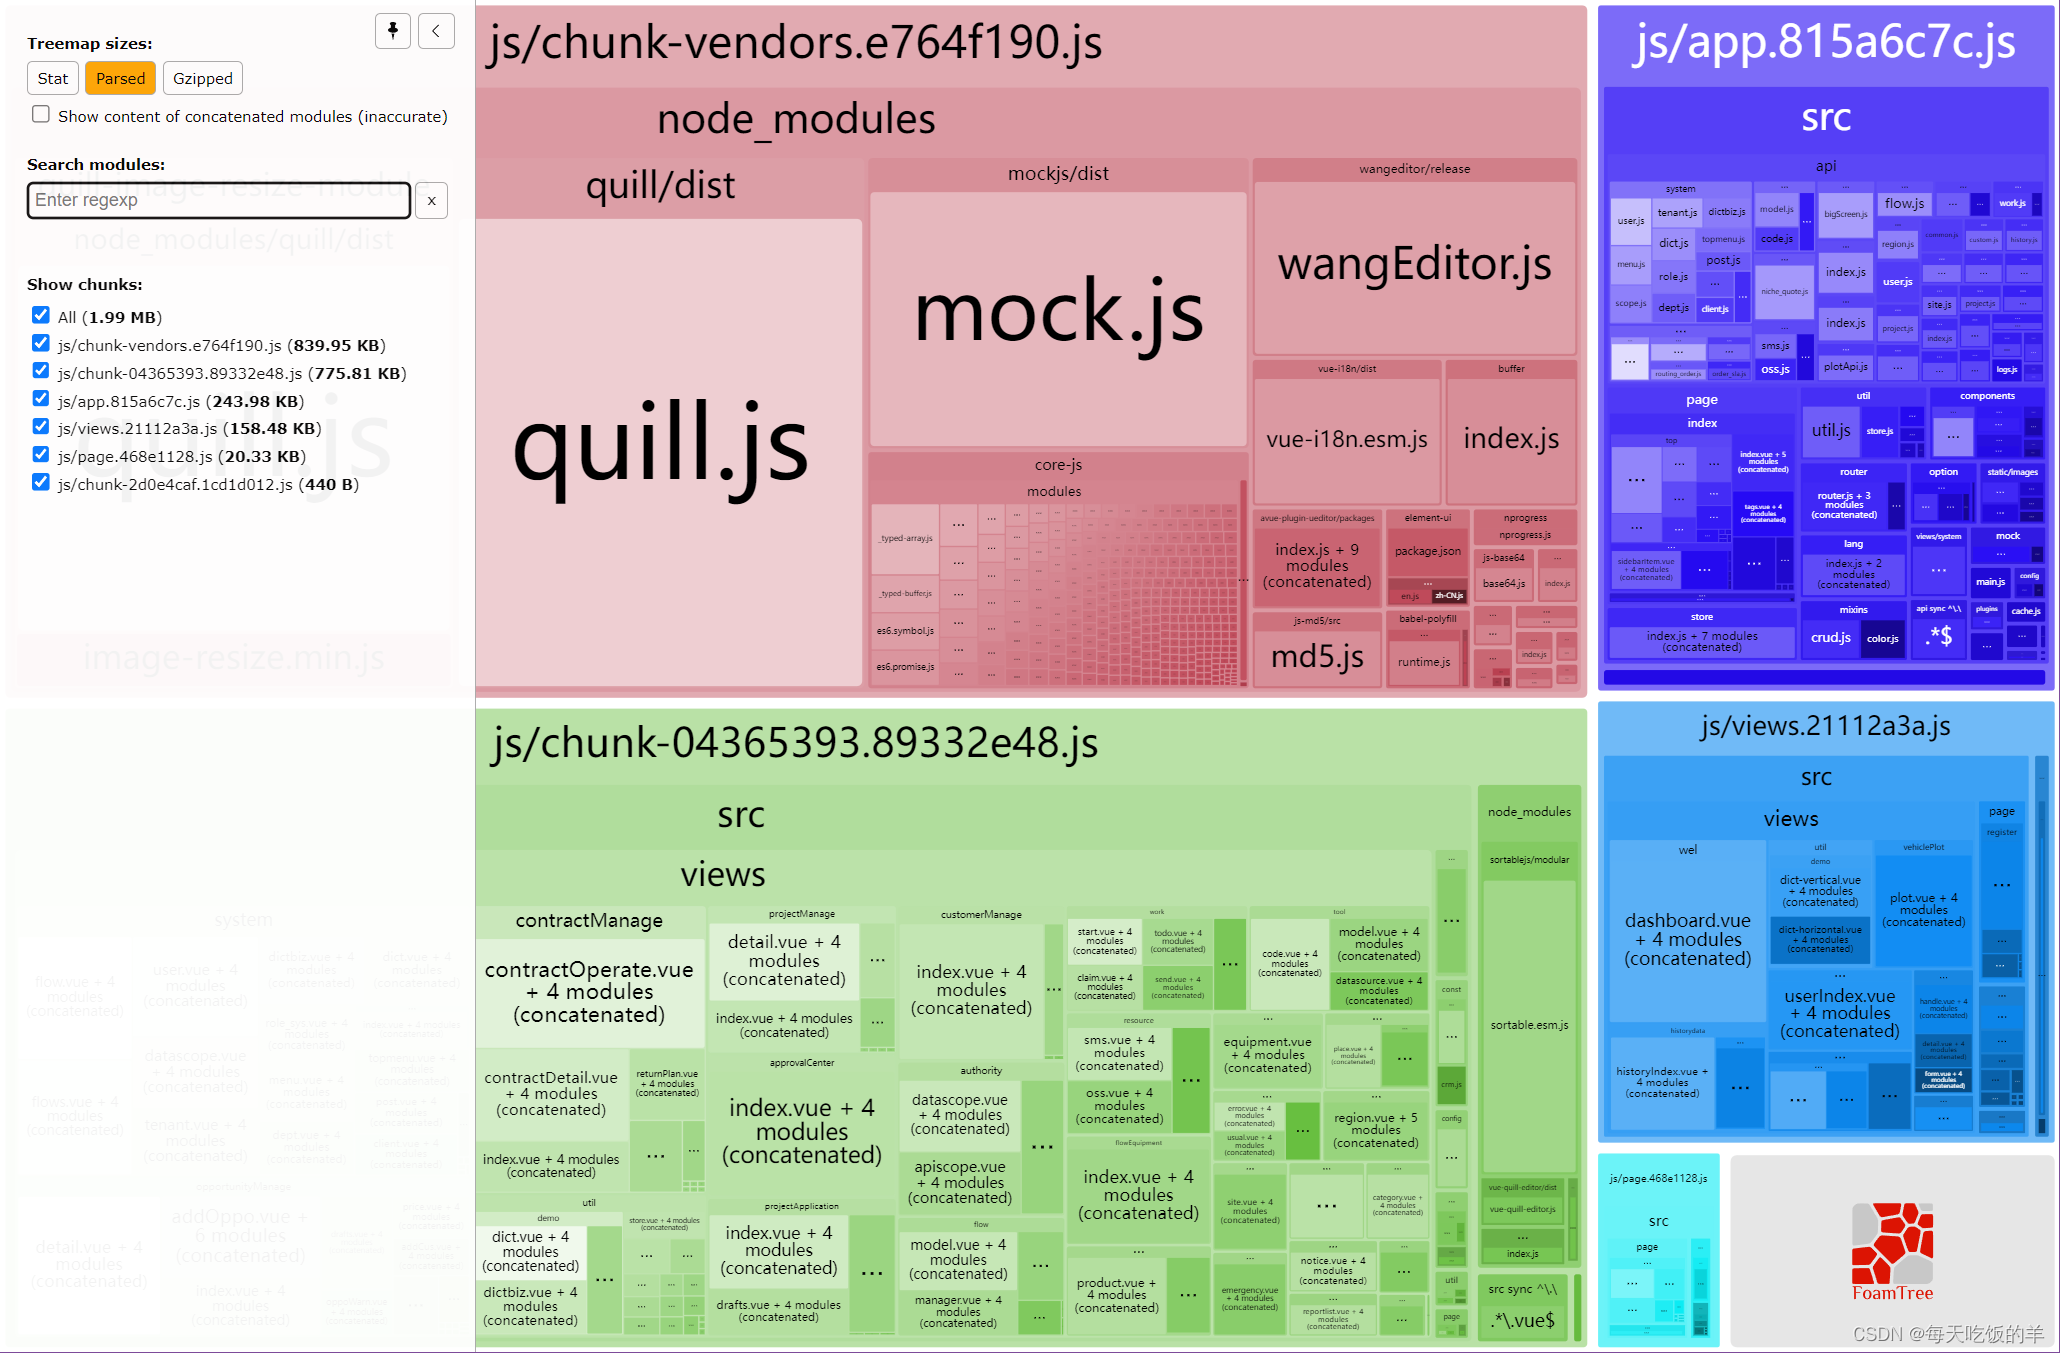Disable js/views.21112a3a.js chunk visibility
Screen dimensions: 2060x1353
pyautogui.click(x=38, y=427)
